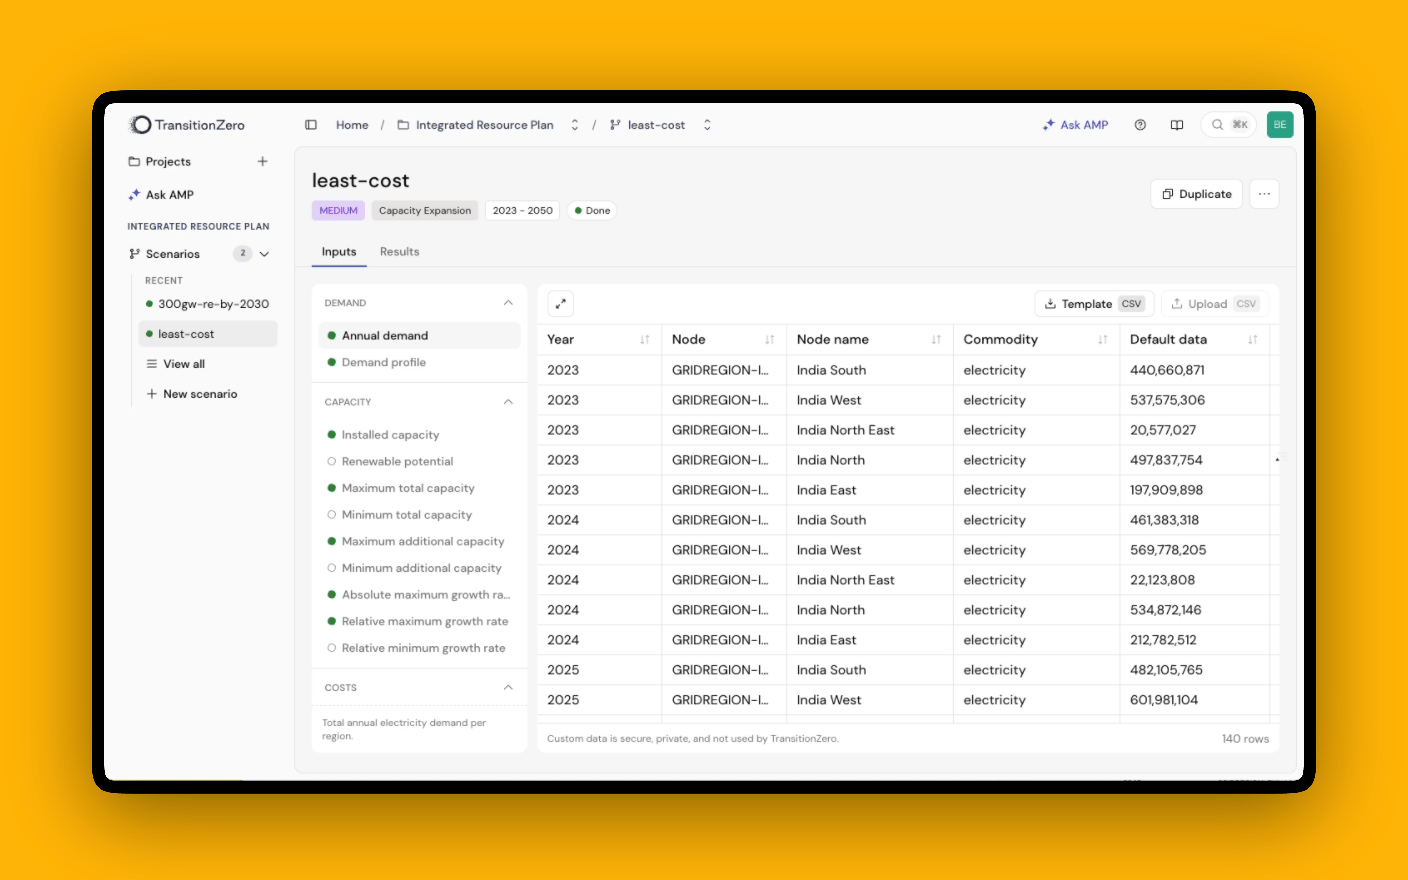1408x880 pixels.
Task: Open the project switcher chevrons after Integrated Resource Plan
Action: coord(575,125)
